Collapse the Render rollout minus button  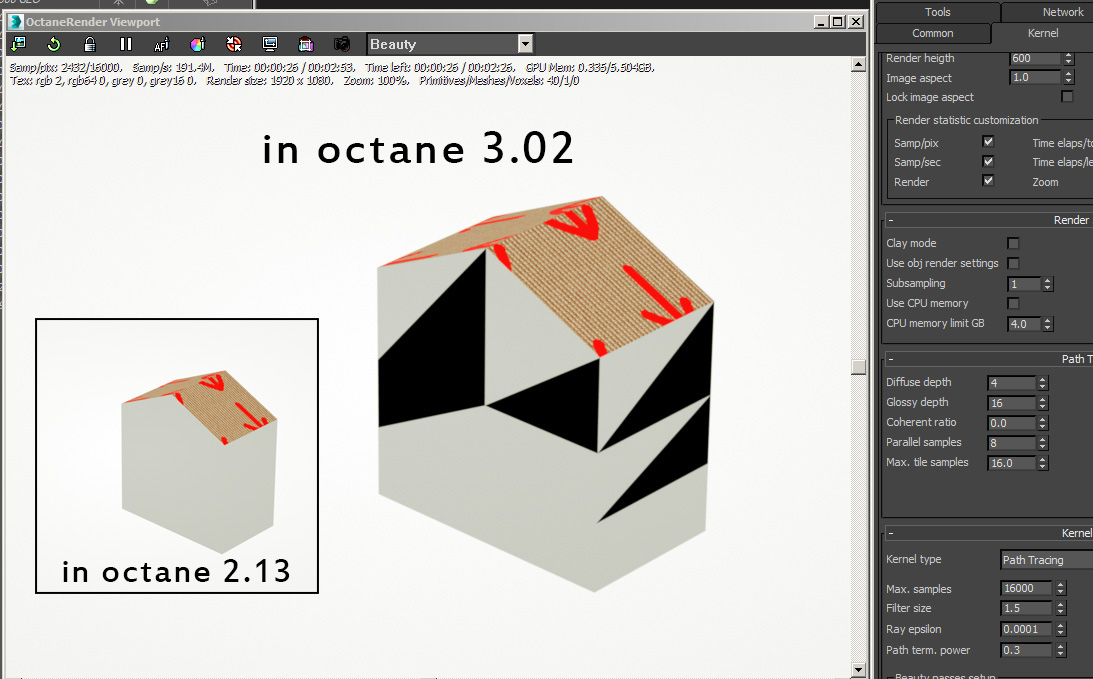tap(890, 220)
